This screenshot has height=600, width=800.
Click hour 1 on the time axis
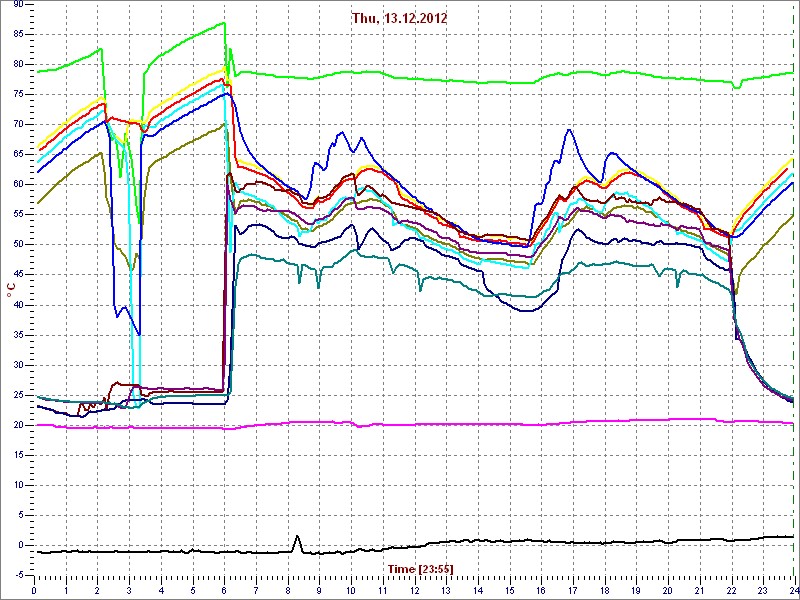66,590
